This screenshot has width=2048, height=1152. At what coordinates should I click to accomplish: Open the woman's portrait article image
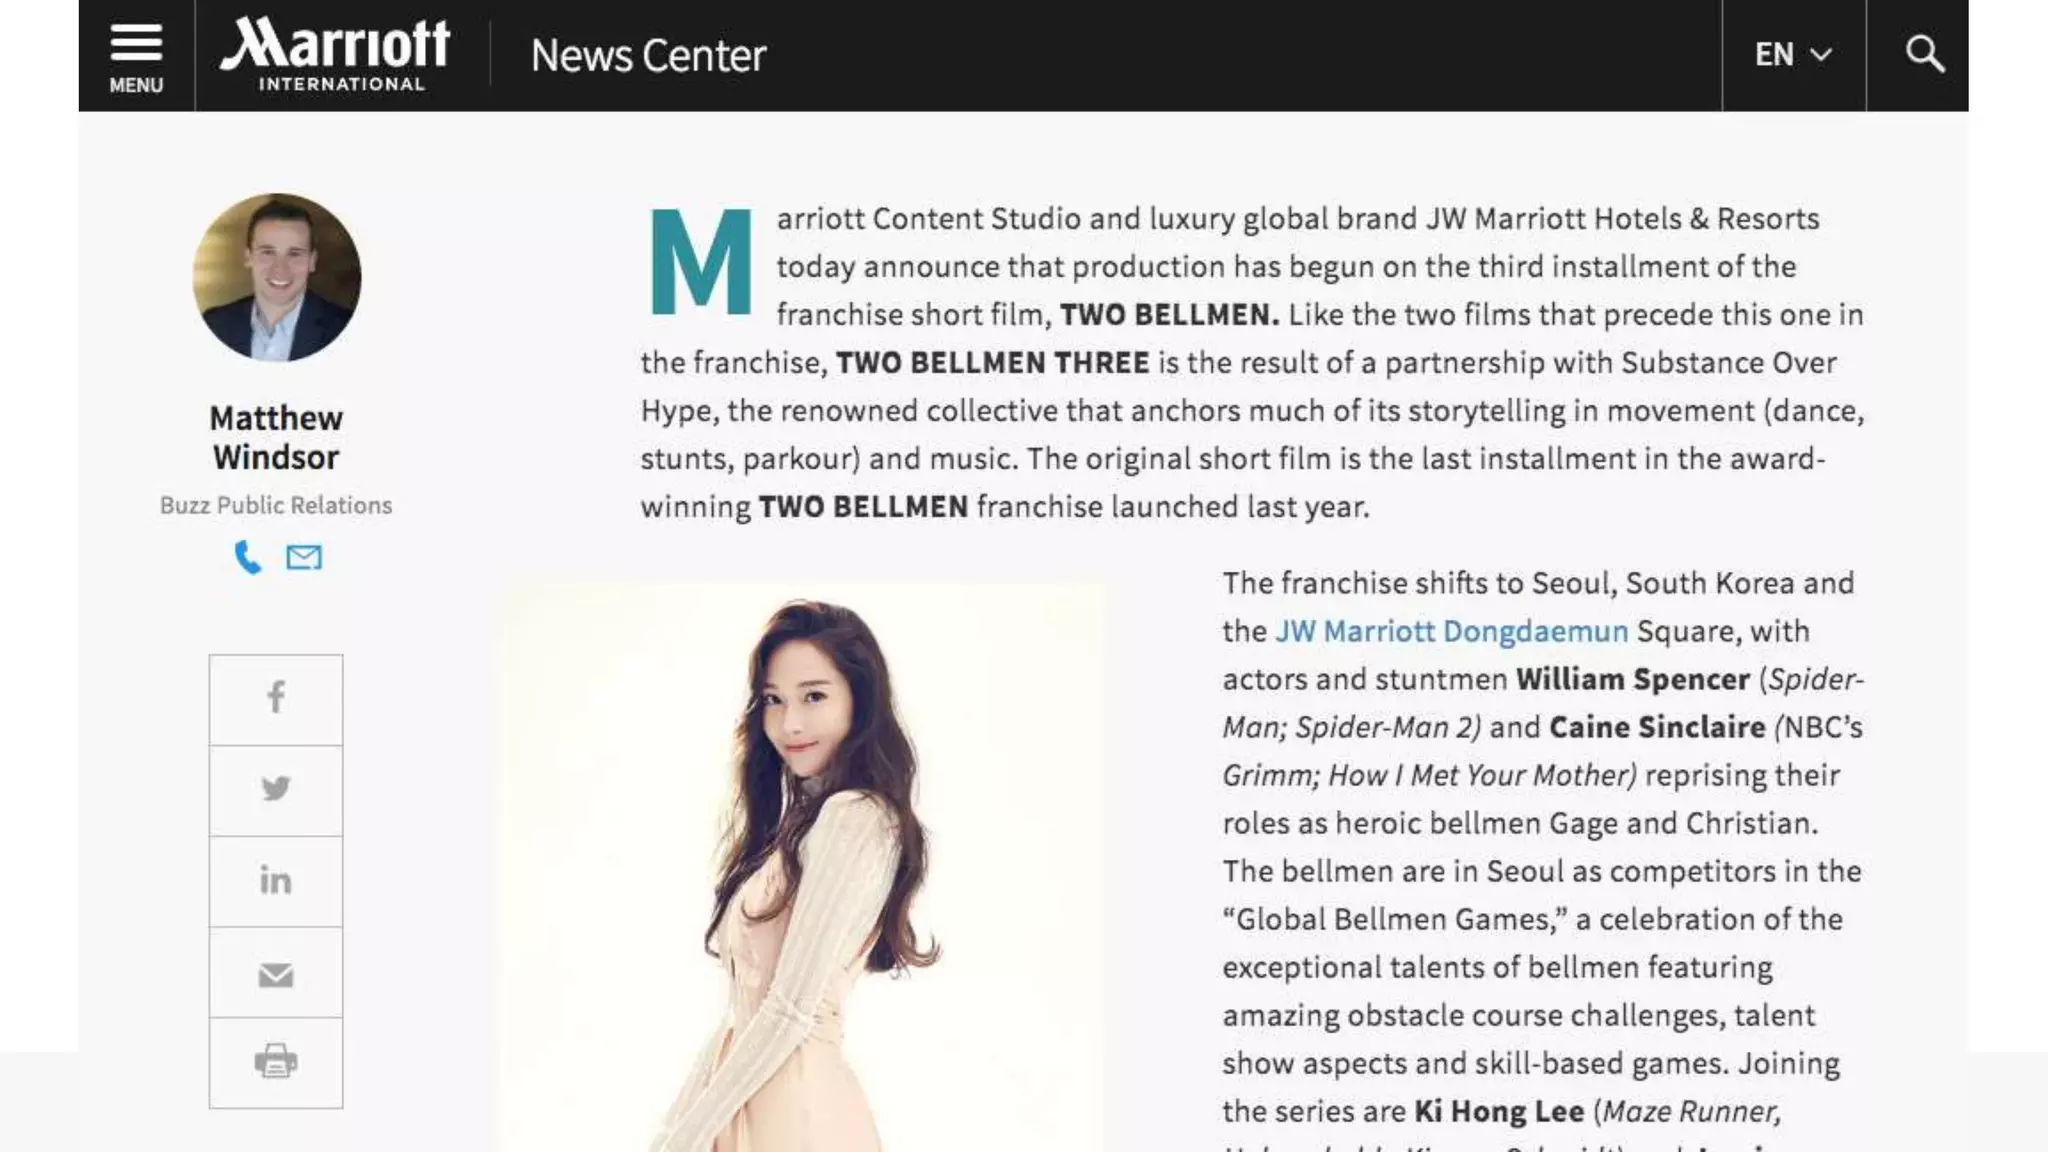(802, 868)
